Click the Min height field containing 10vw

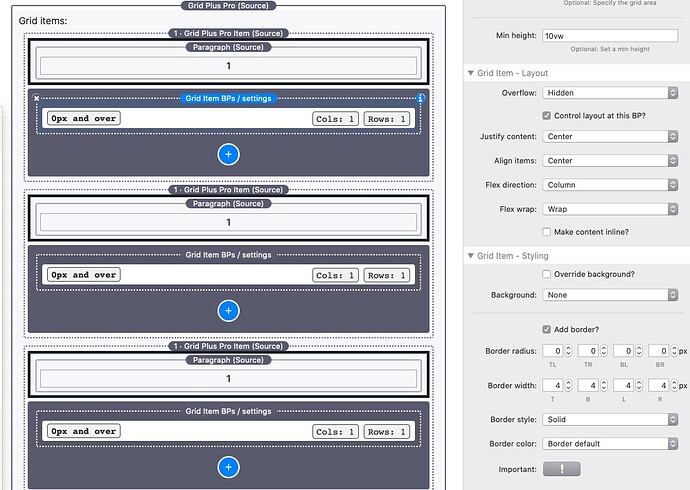tap(610, 36)
